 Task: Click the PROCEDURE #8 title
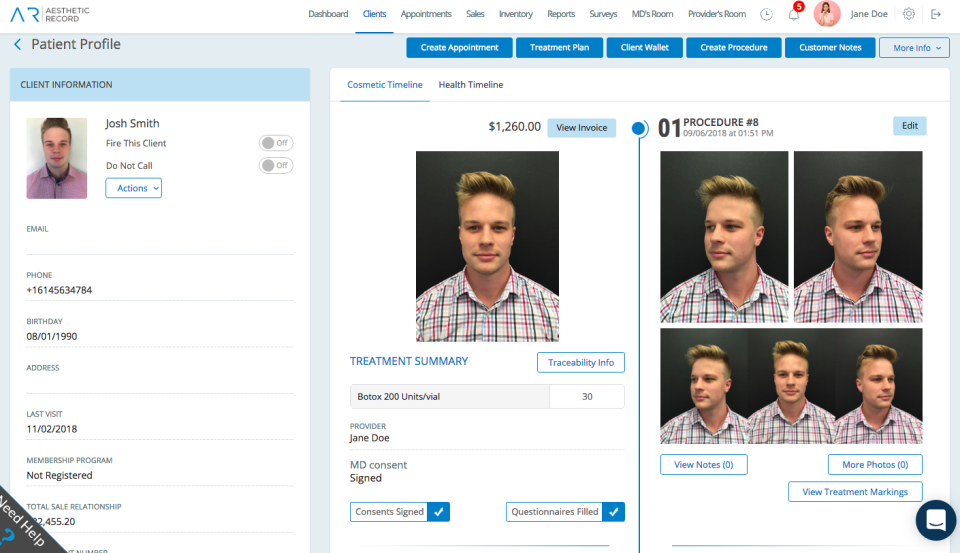(721, 122)
